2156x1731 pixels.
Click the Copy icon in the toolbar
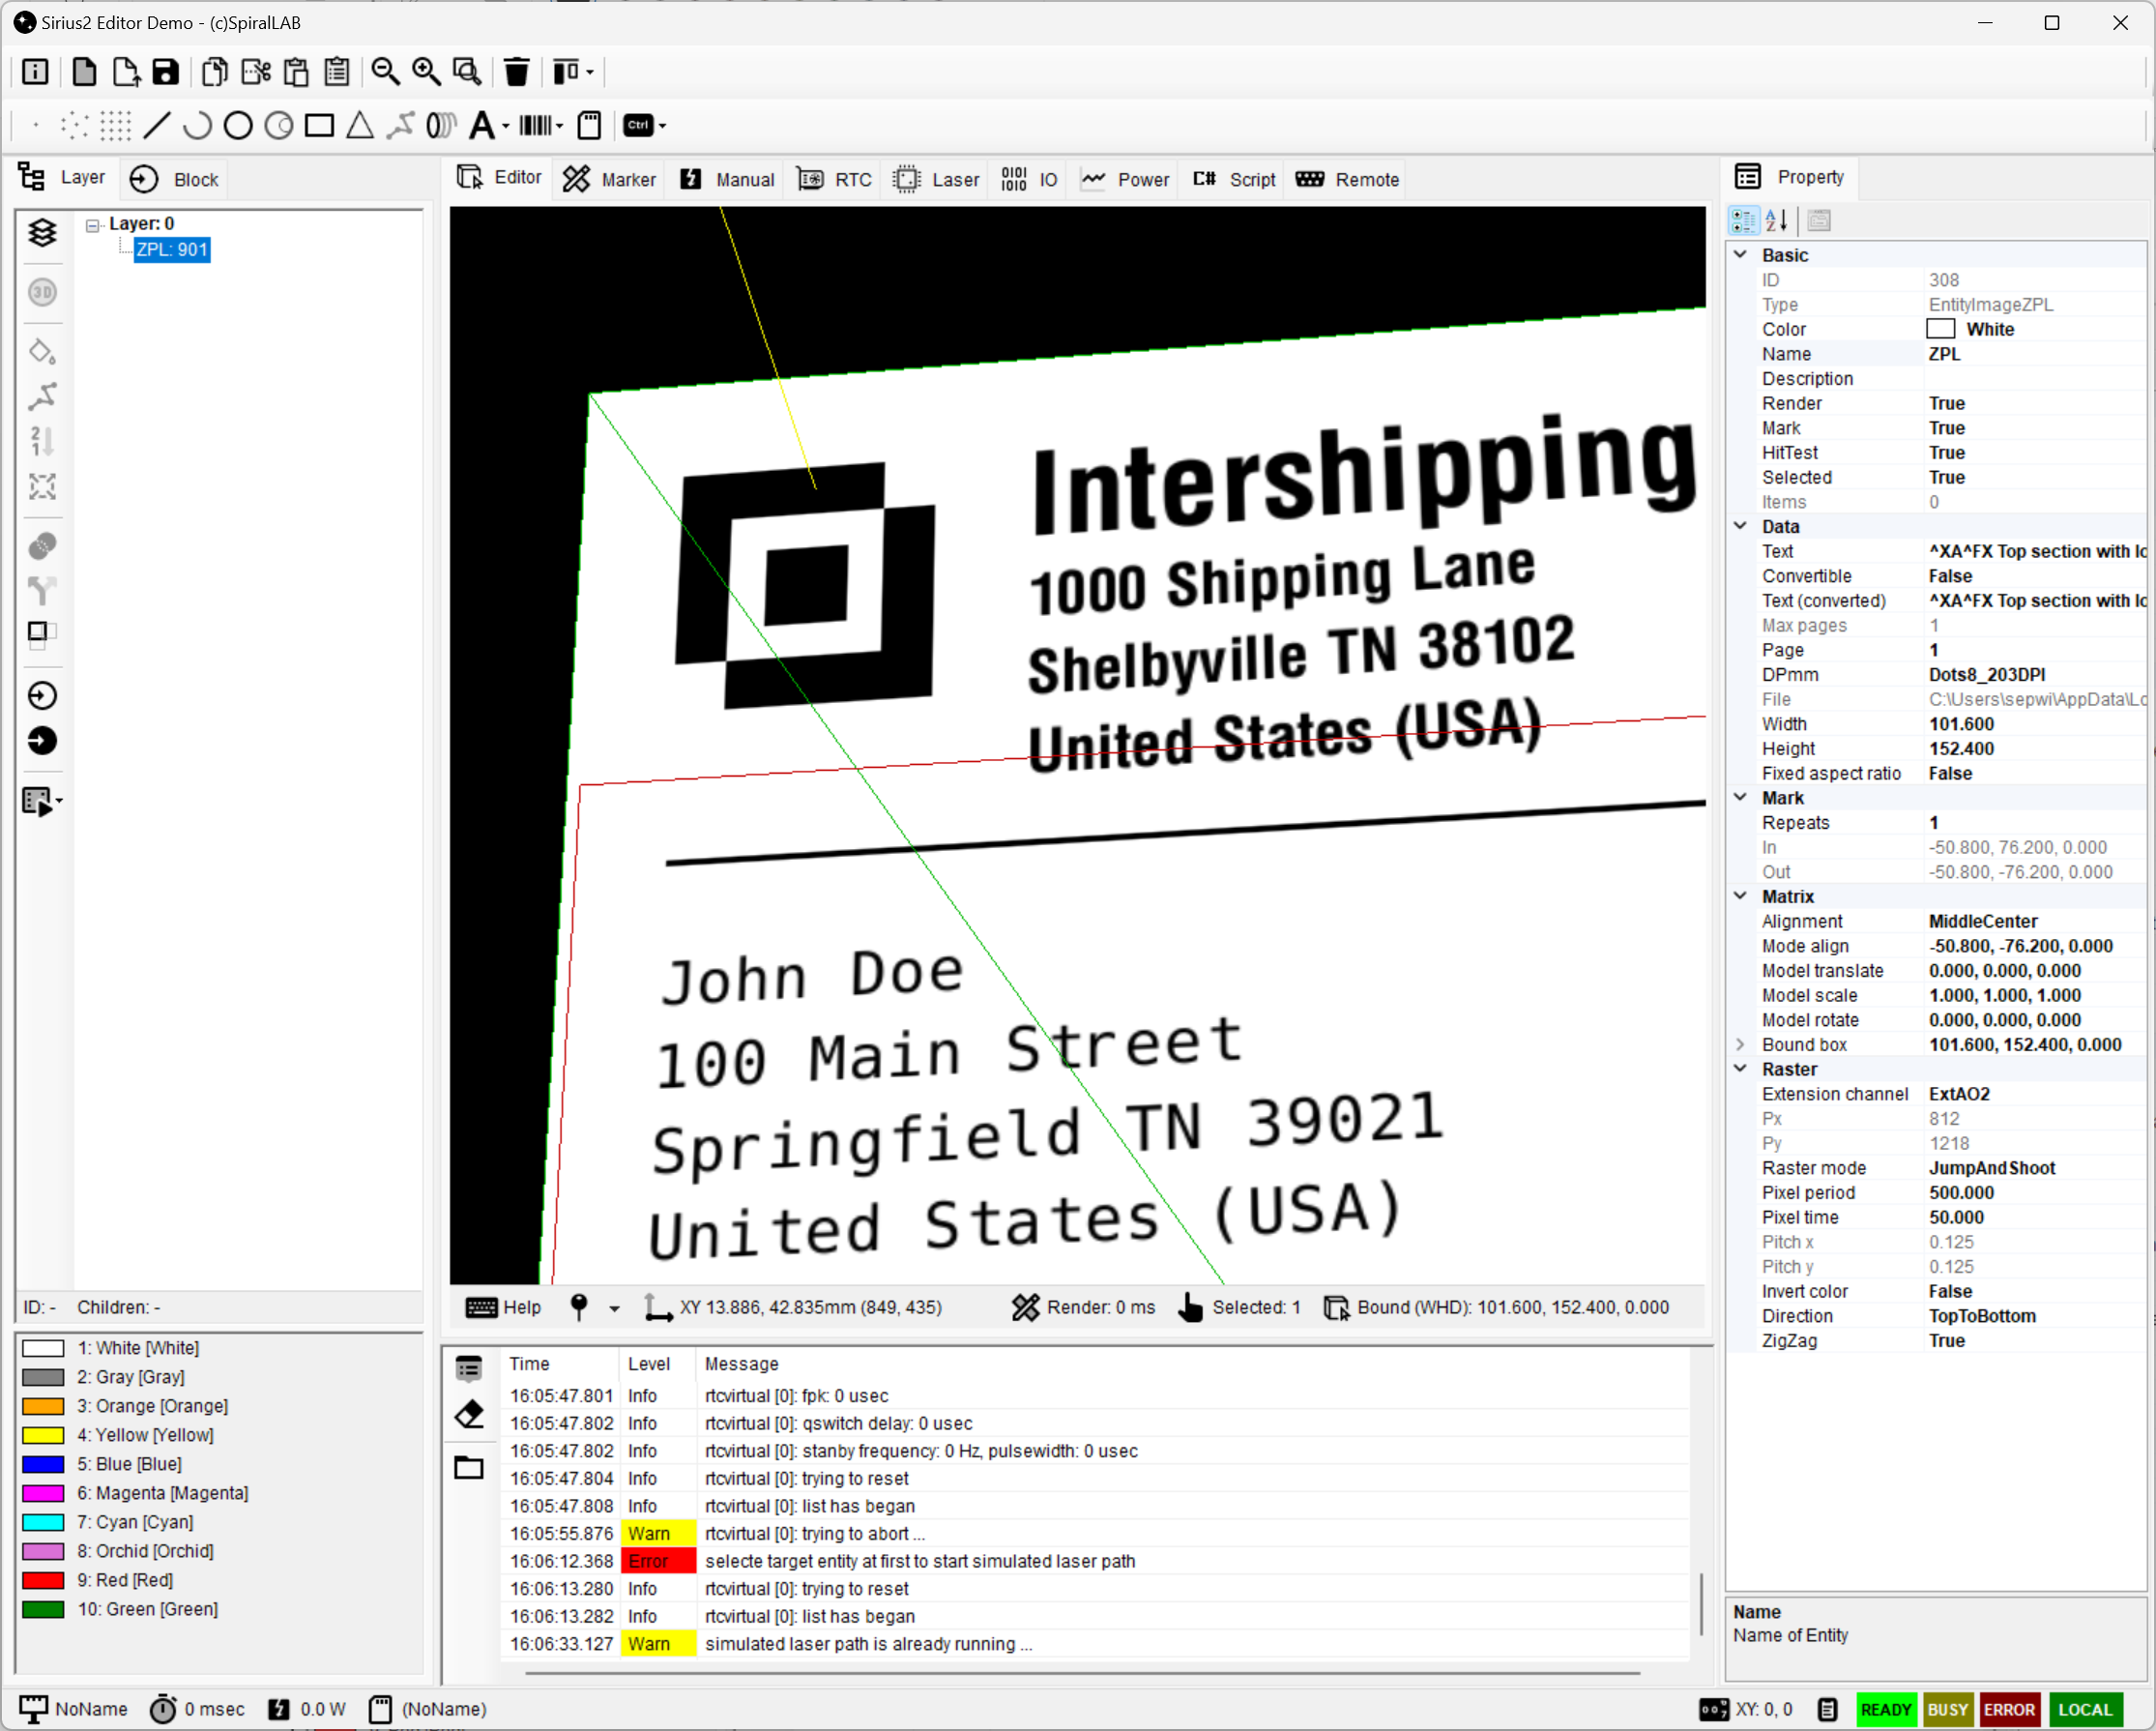[215, 72]
